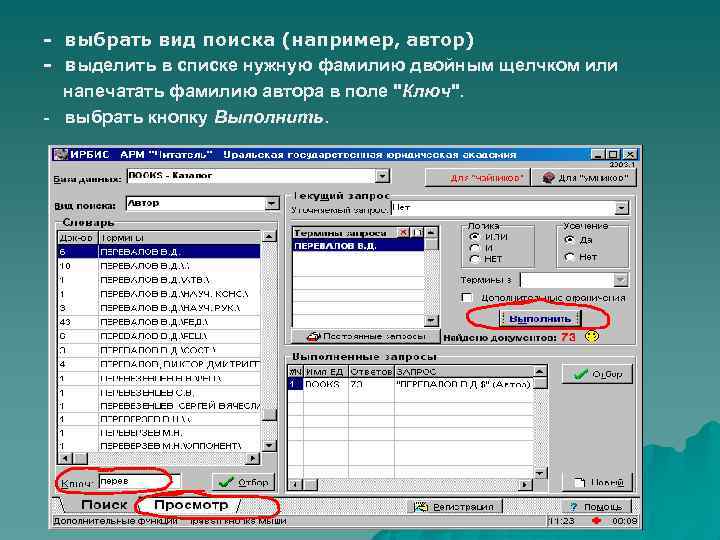This screenshot has width=720, height=540.
Task: Click the red cross icon in status bar
Action: pyautogui.click(x=596, y=521)
